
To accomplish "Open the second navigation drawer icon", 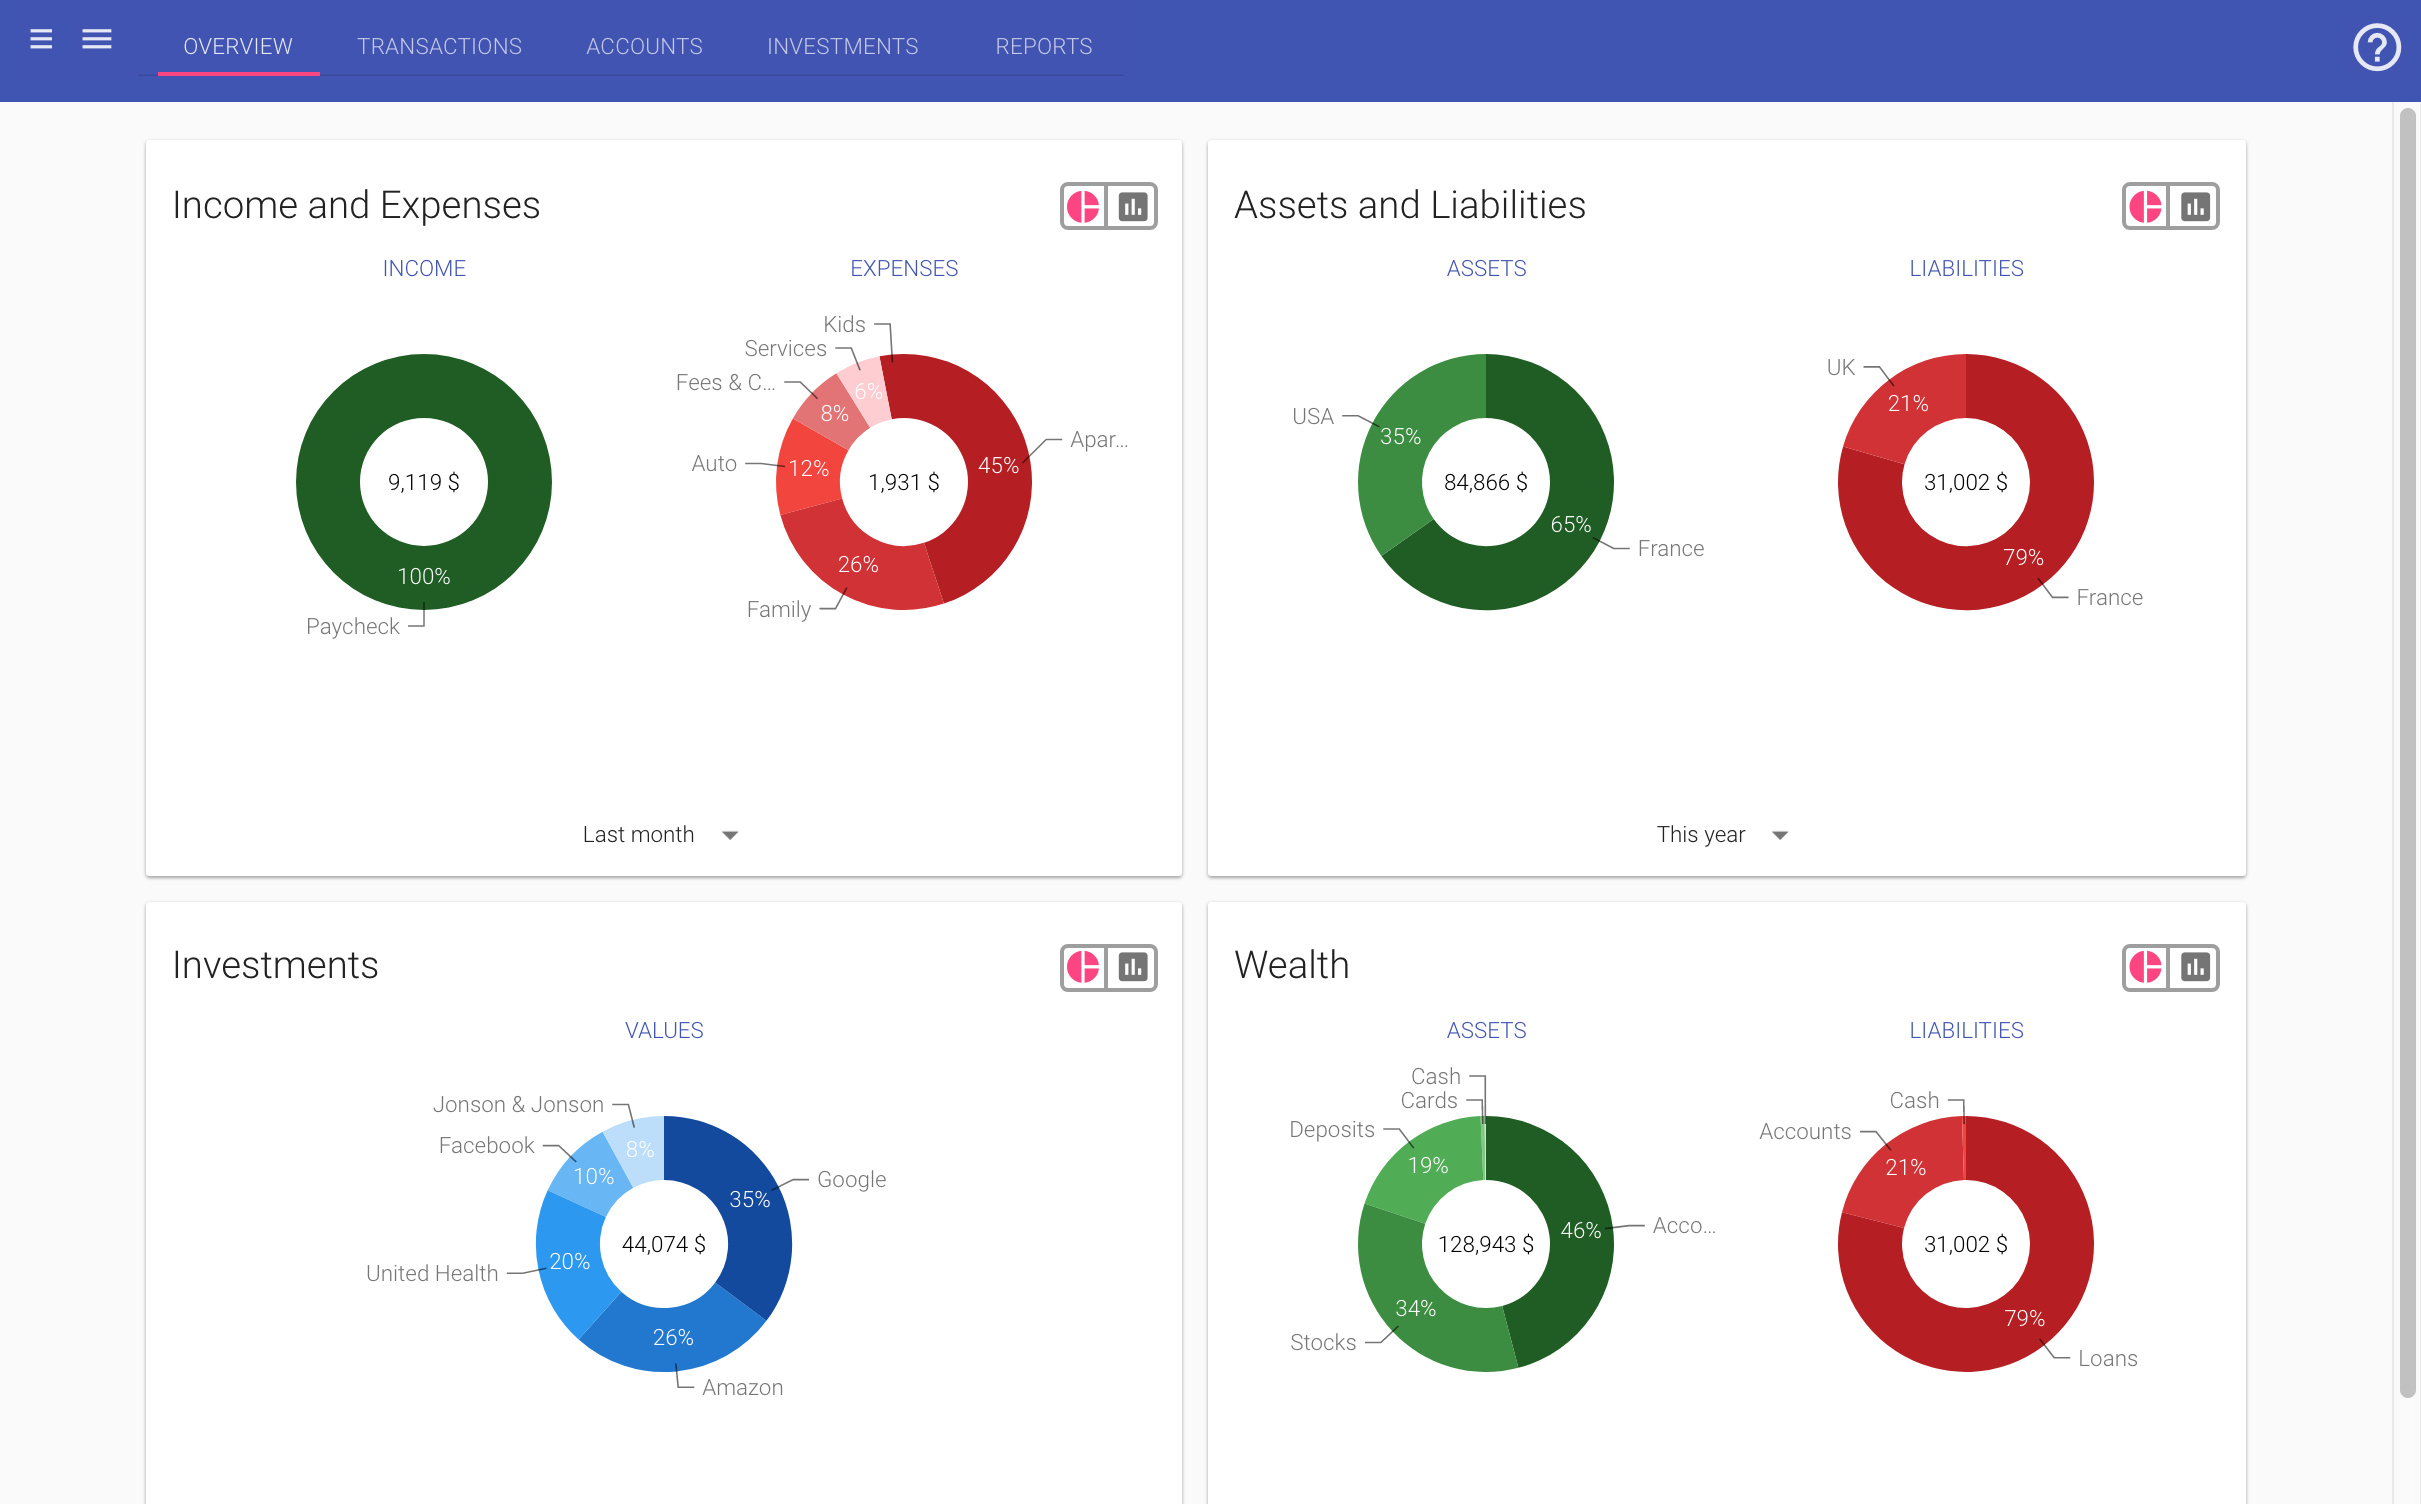I will click(97, 39).
